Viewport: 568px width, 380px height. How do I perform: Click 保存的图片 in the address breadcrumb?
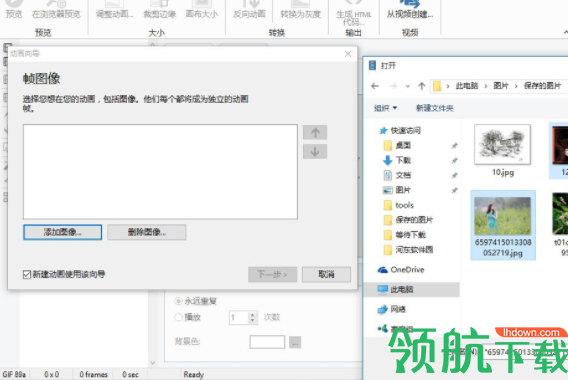pyautogui.click(x=542, y=86)
